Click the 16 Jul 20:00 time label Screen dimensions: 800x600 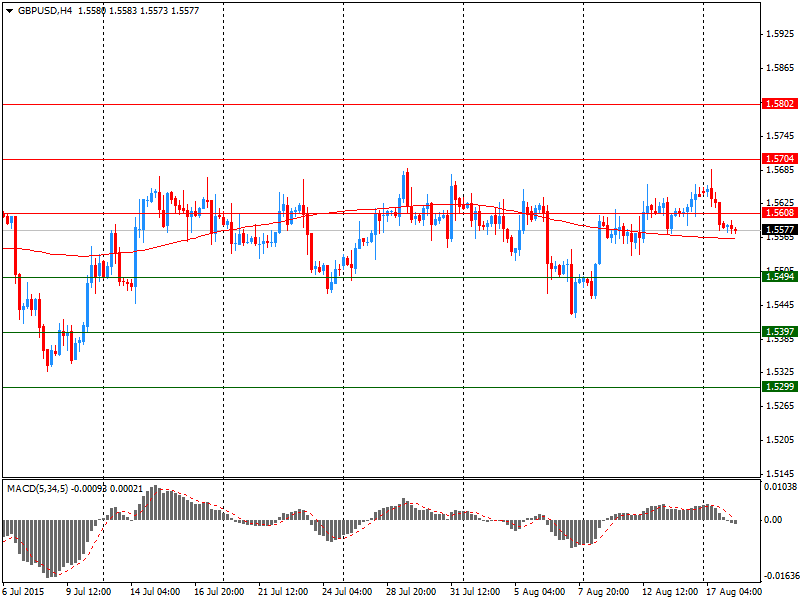pyautogui.click(x=219, y=592)
